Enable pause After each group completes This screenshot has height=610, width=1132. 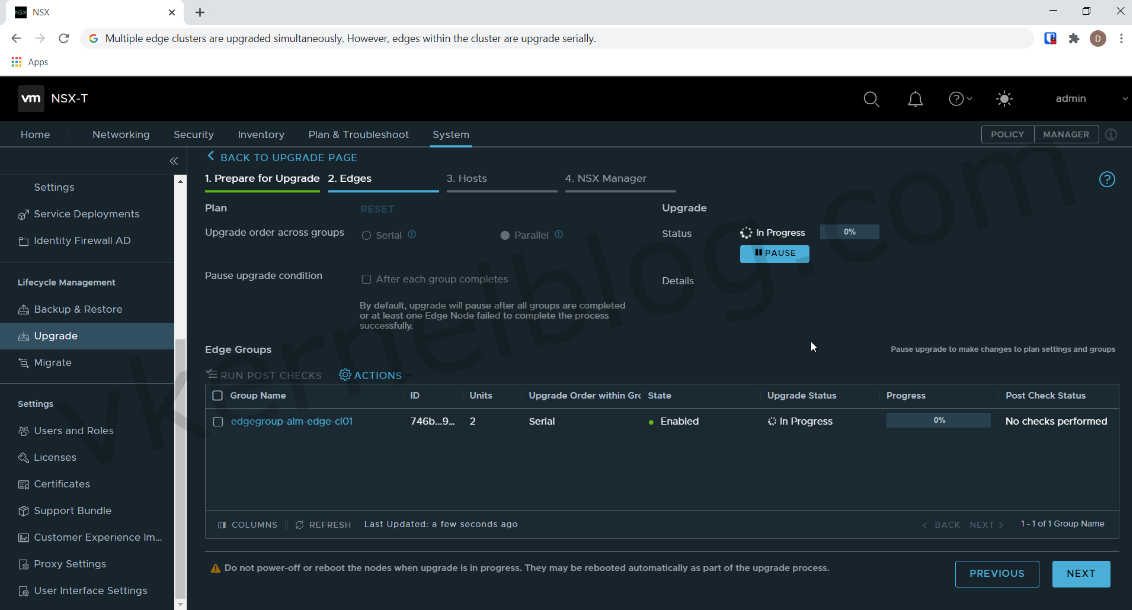[x=366, y=279]
